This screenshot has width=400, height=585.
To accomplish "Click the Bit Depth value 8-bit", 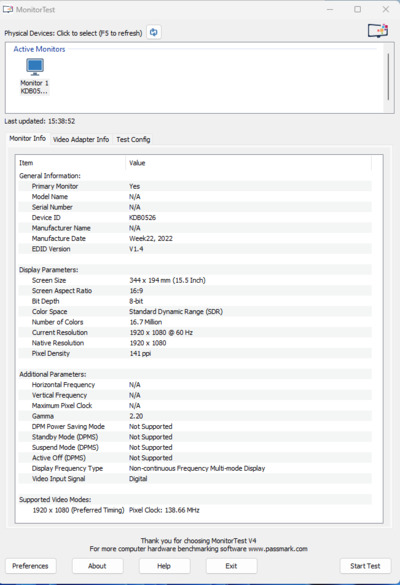I will click(x=136, y=301).
